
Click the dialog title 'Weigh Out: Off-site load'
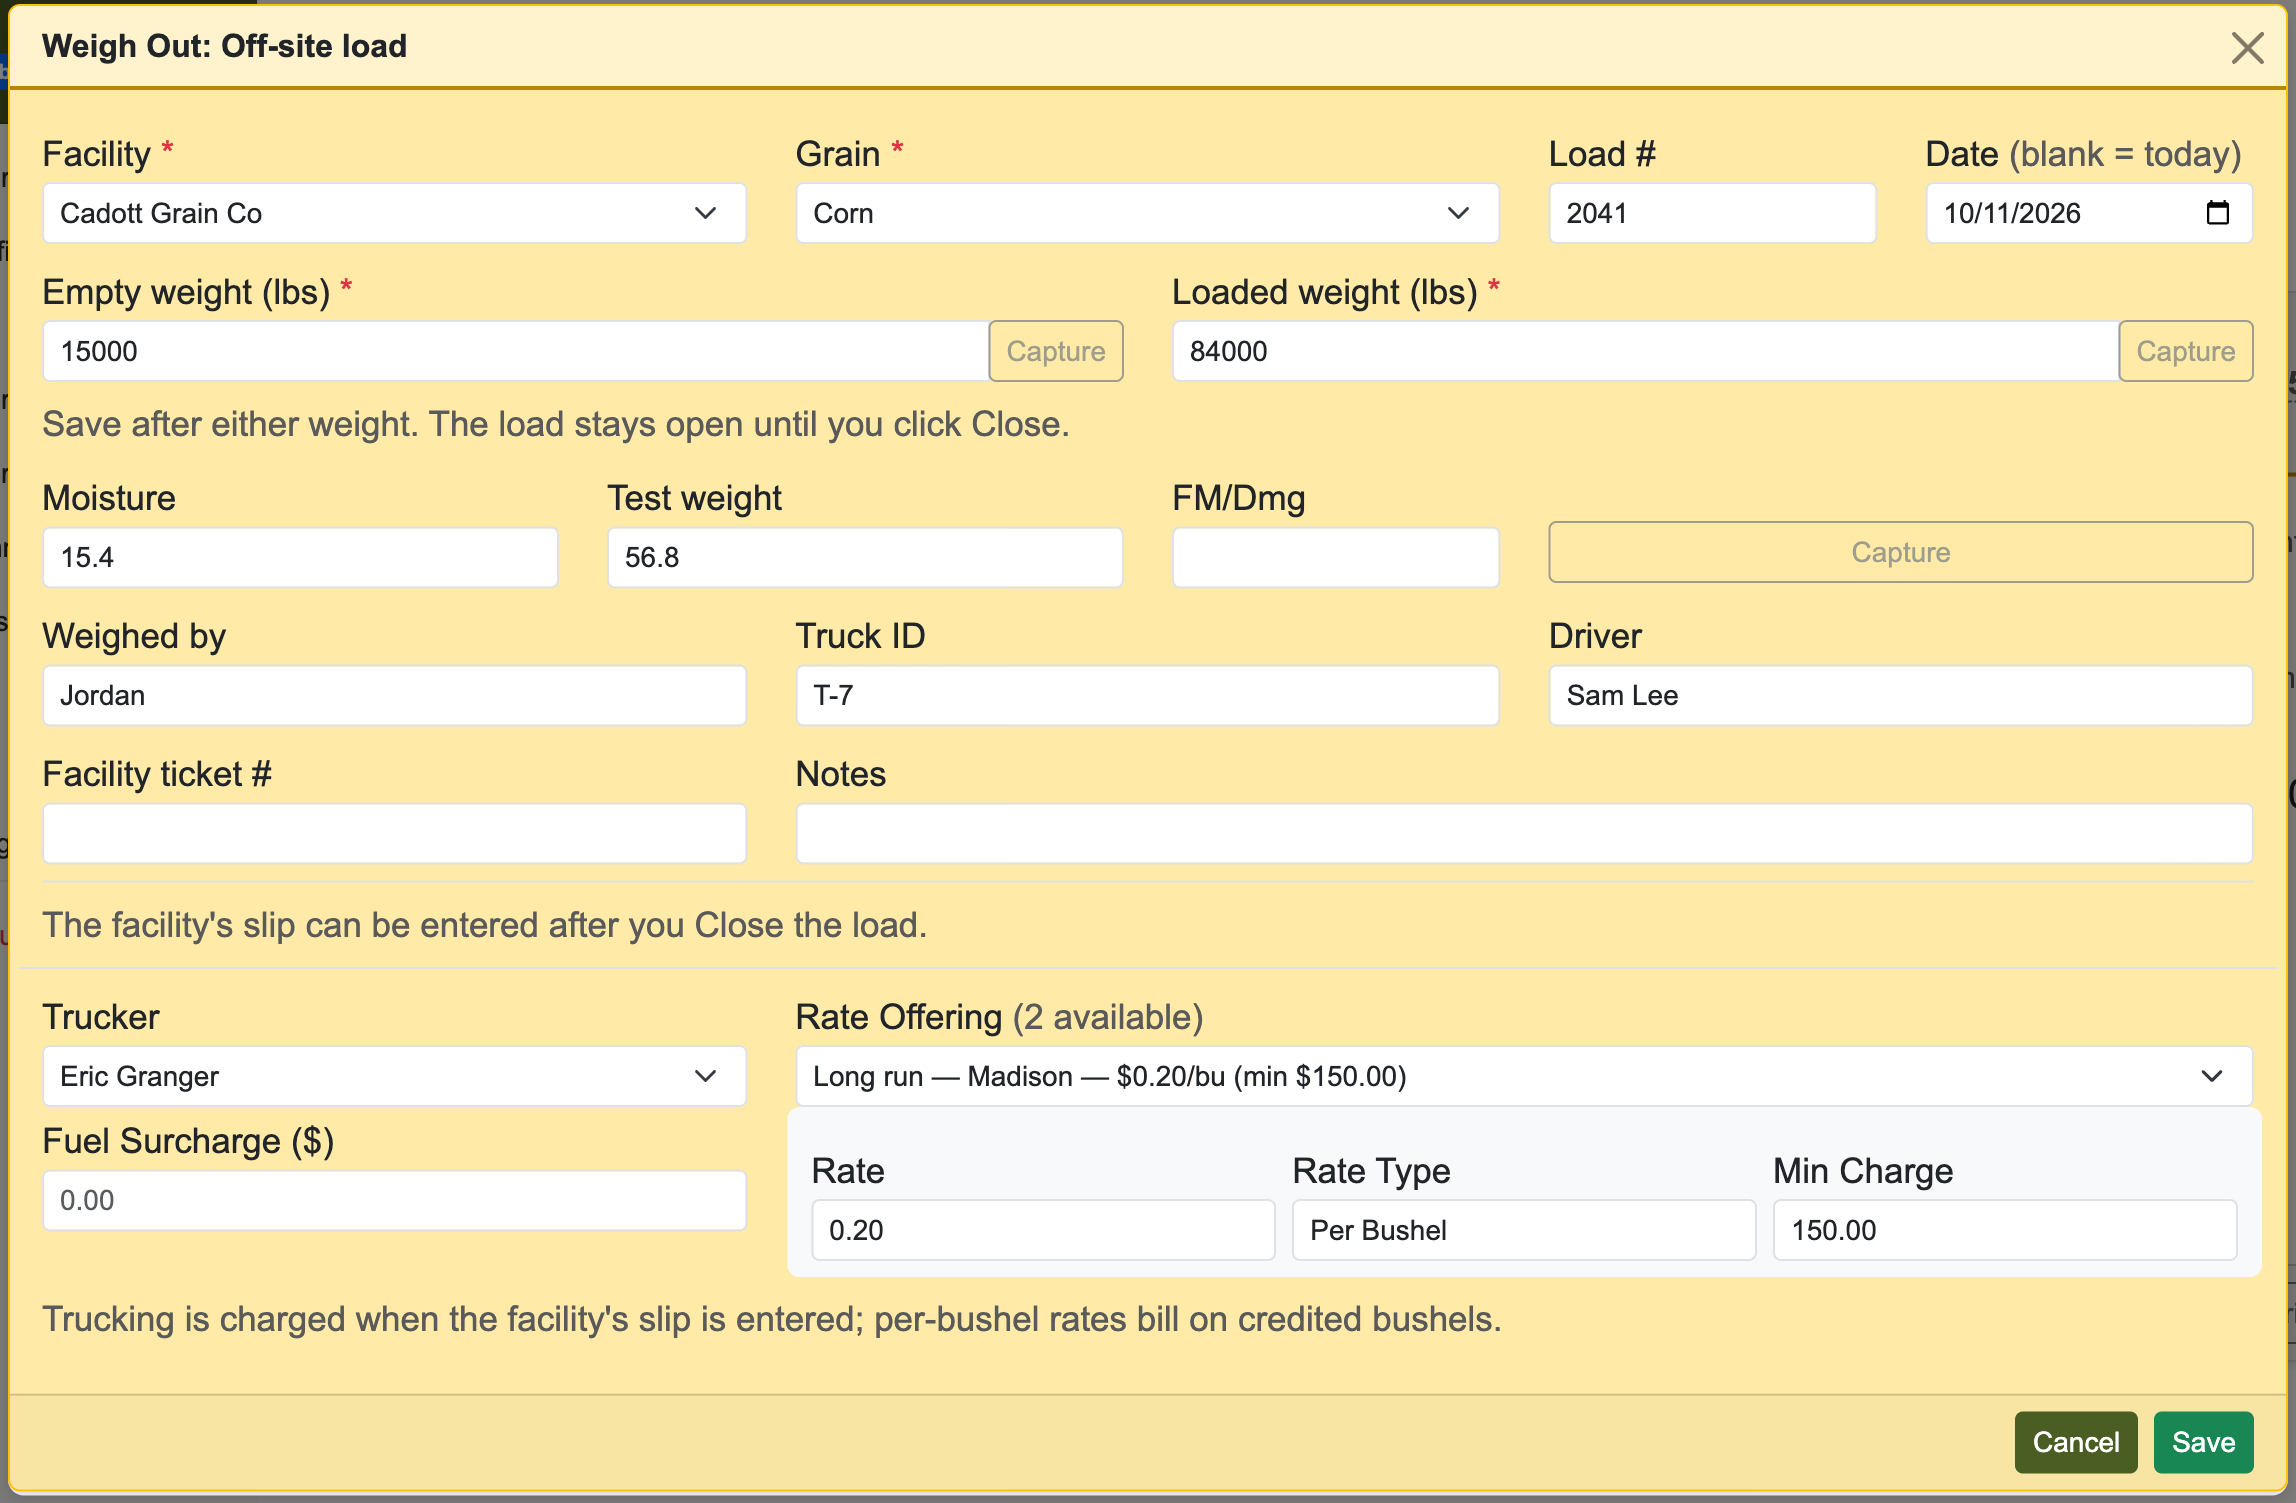coord(224,46)
